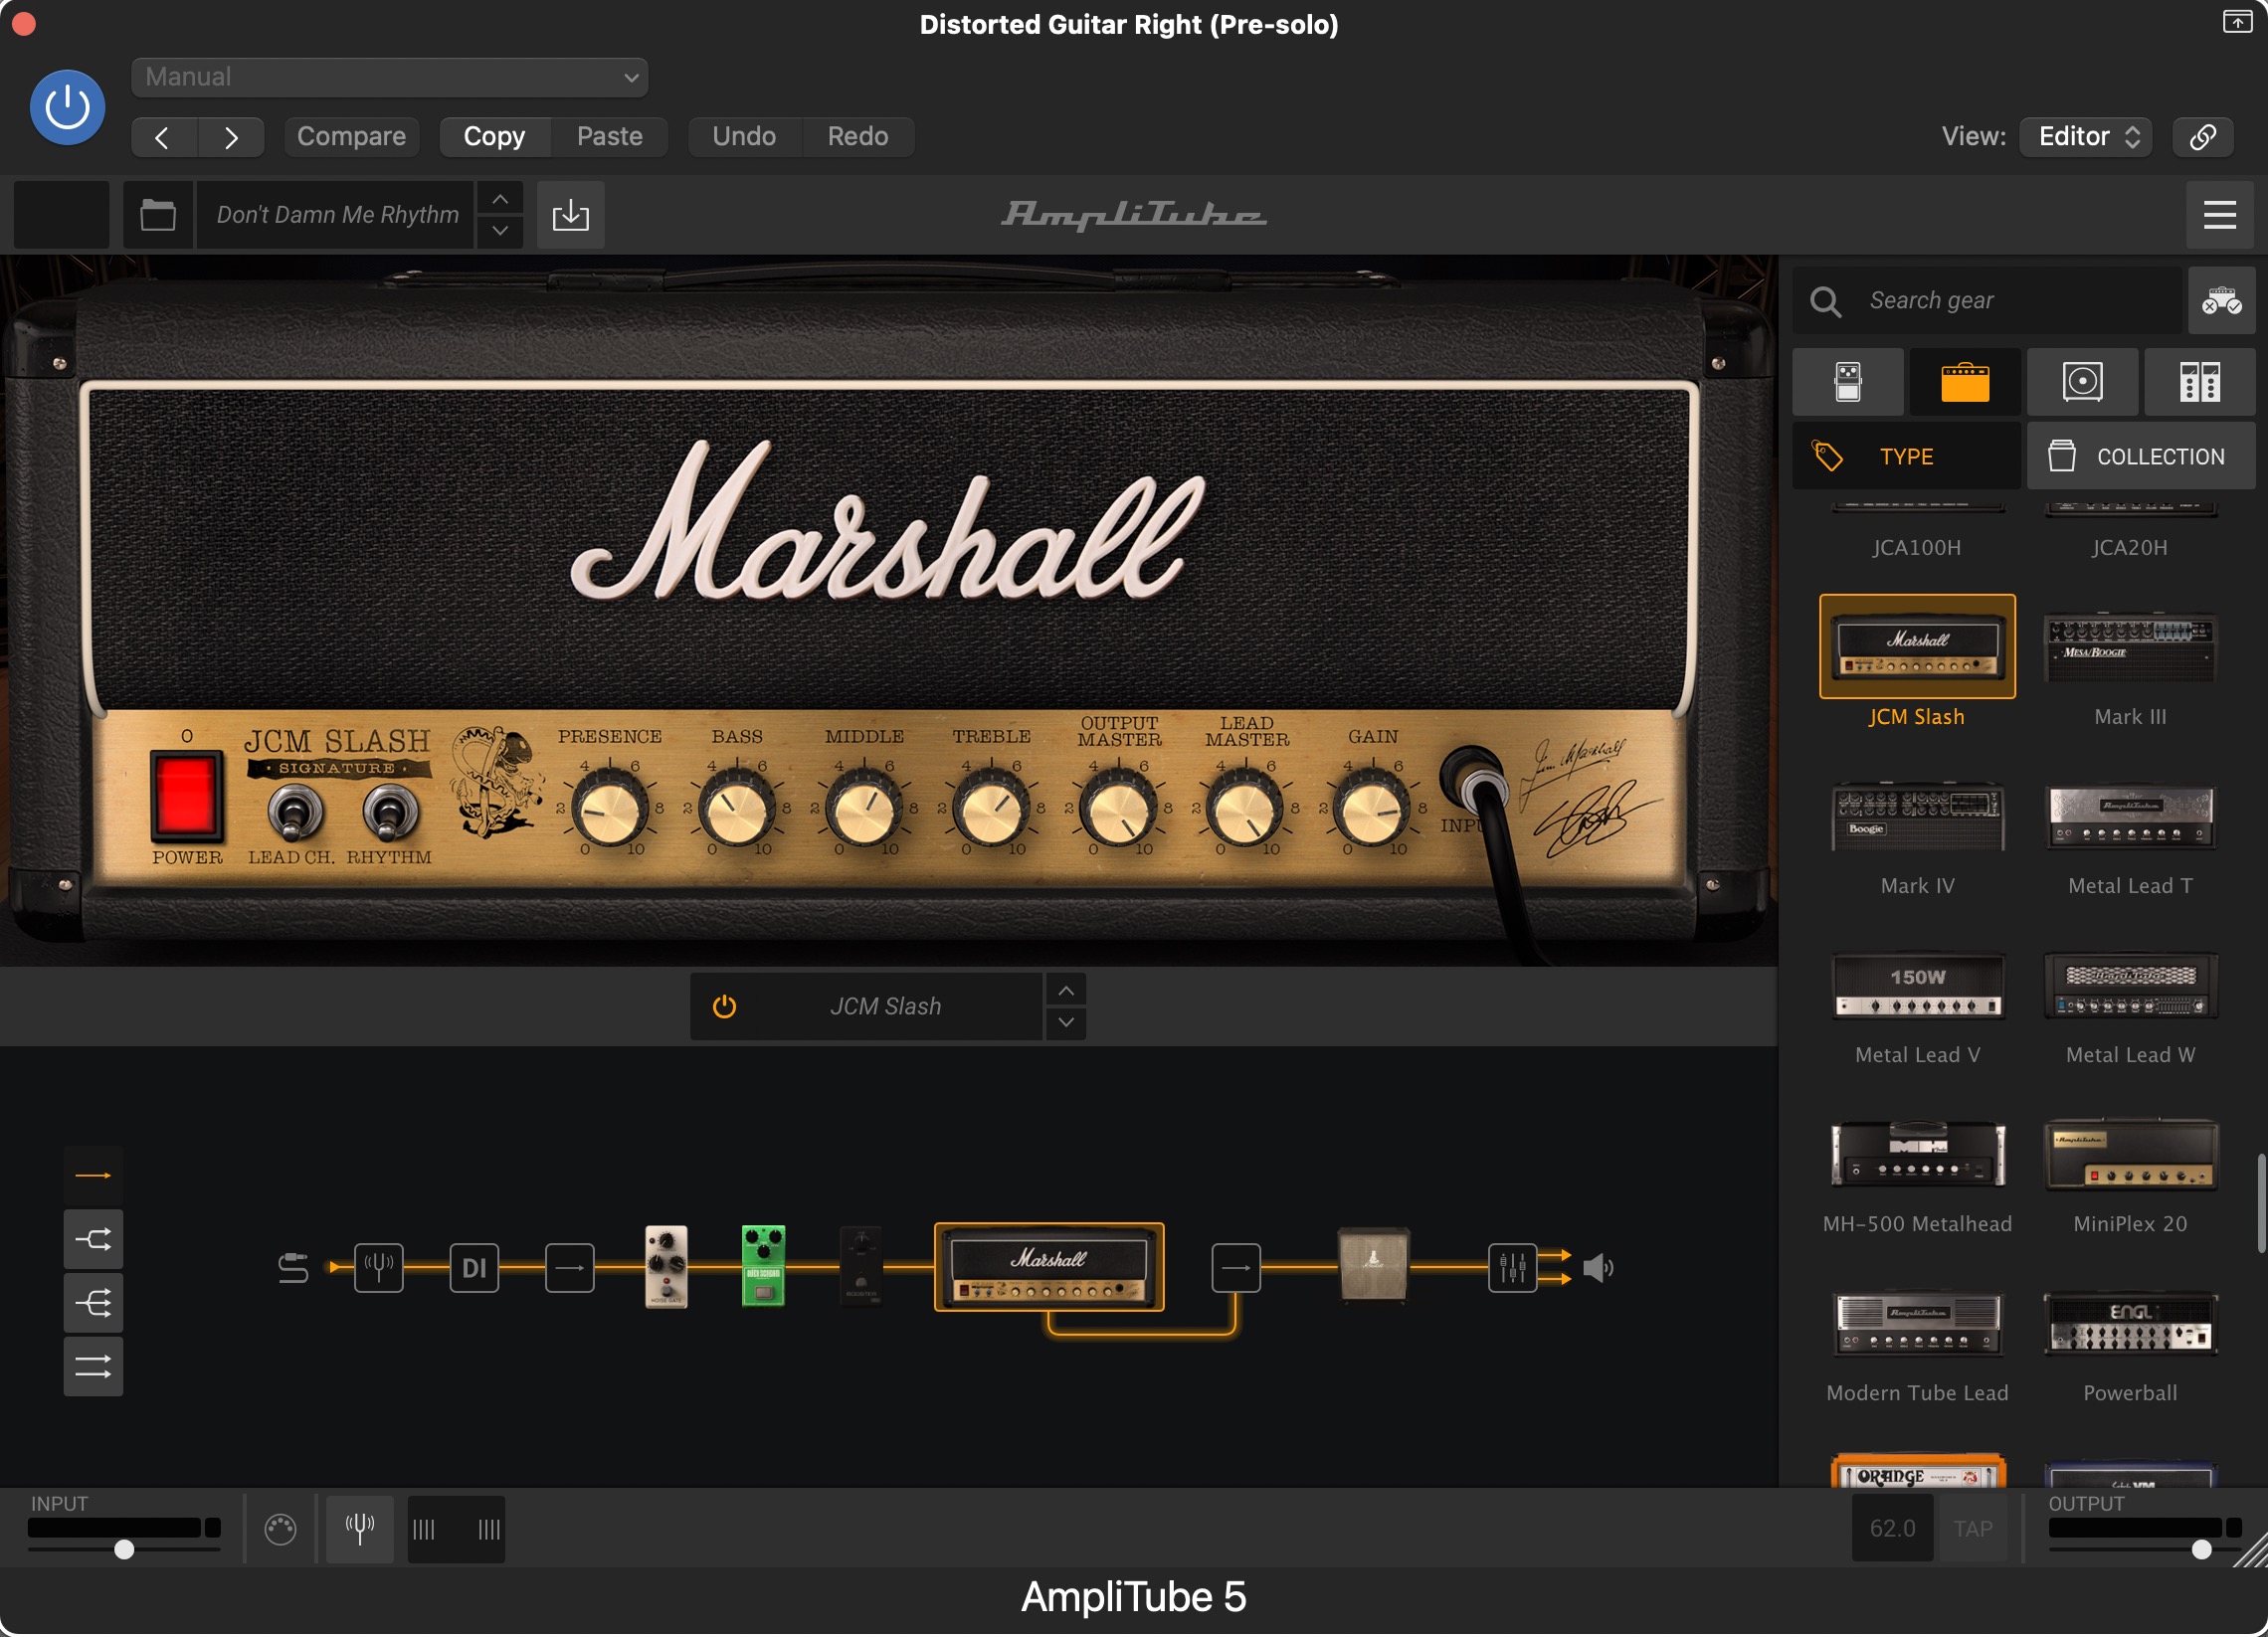Select the Mark III amp thumbnail
Screen dimensions: 2268x1637
[2130, 647]
